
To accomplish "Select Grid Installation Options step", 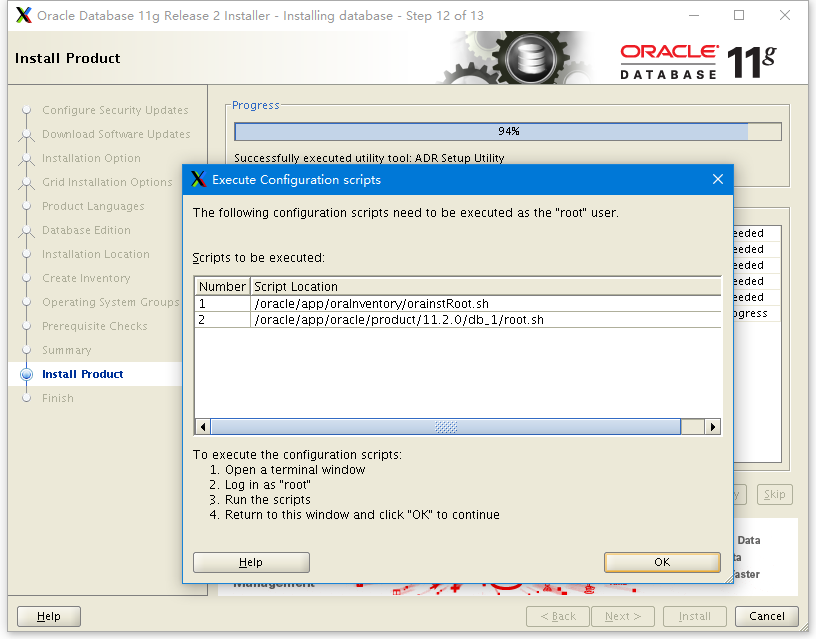I will [x=107, y=182].
